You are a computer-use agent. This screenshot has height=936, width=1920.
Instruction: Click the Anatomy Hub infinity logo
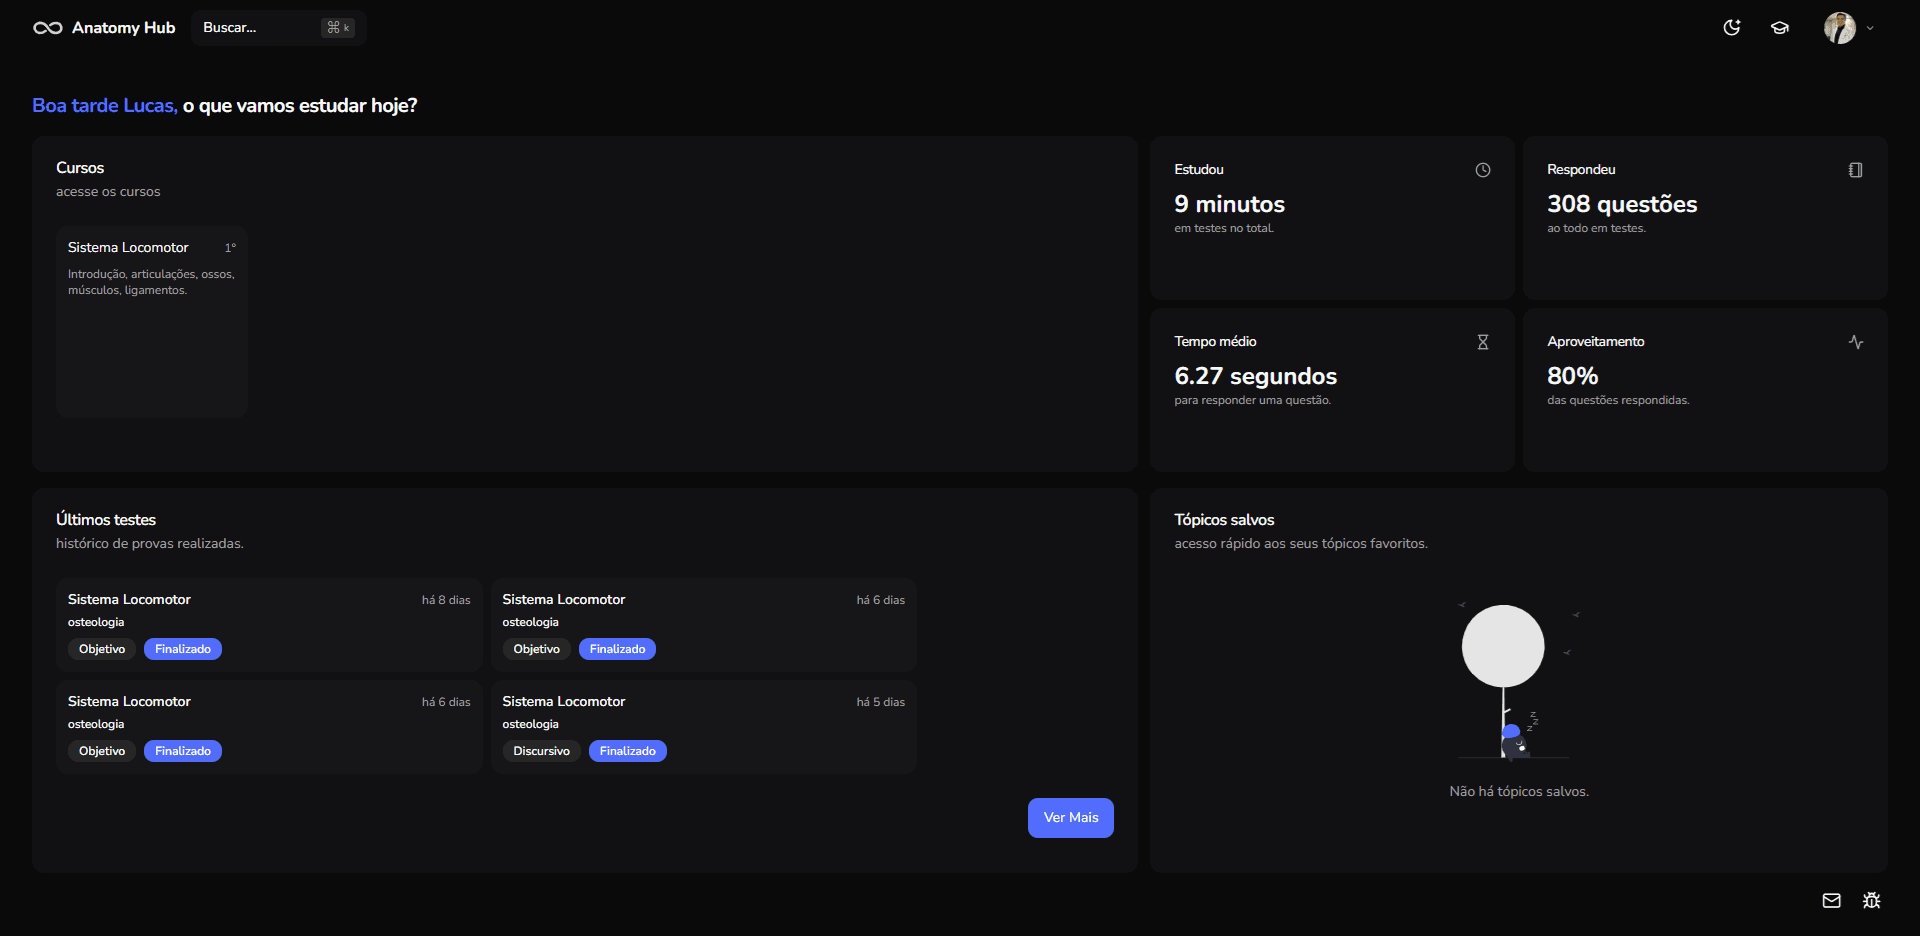tap(47, 28)
